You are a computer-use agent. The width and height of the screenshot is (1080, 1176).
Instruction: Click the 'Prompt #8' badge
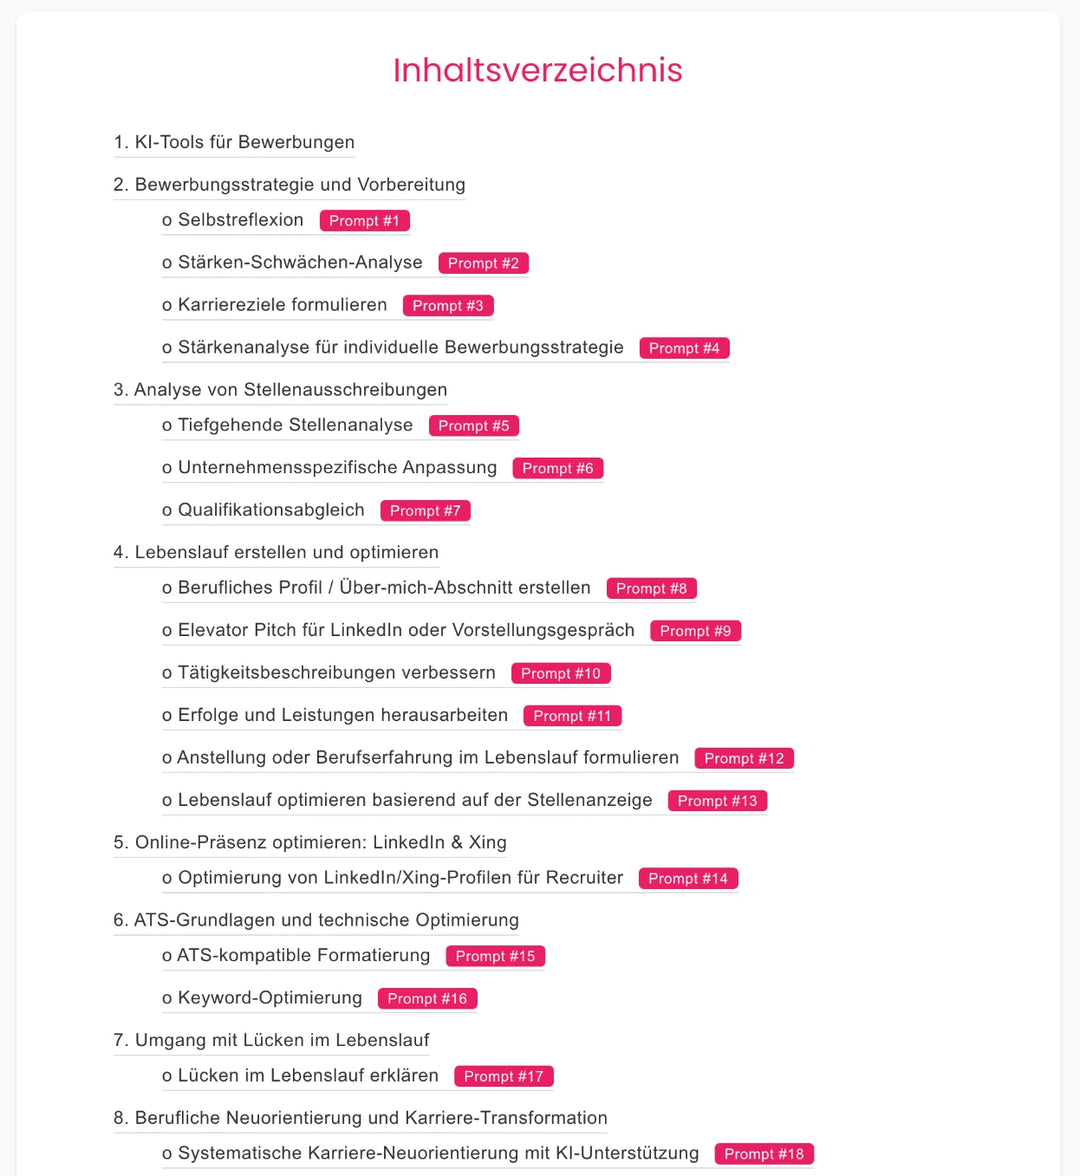651,588
